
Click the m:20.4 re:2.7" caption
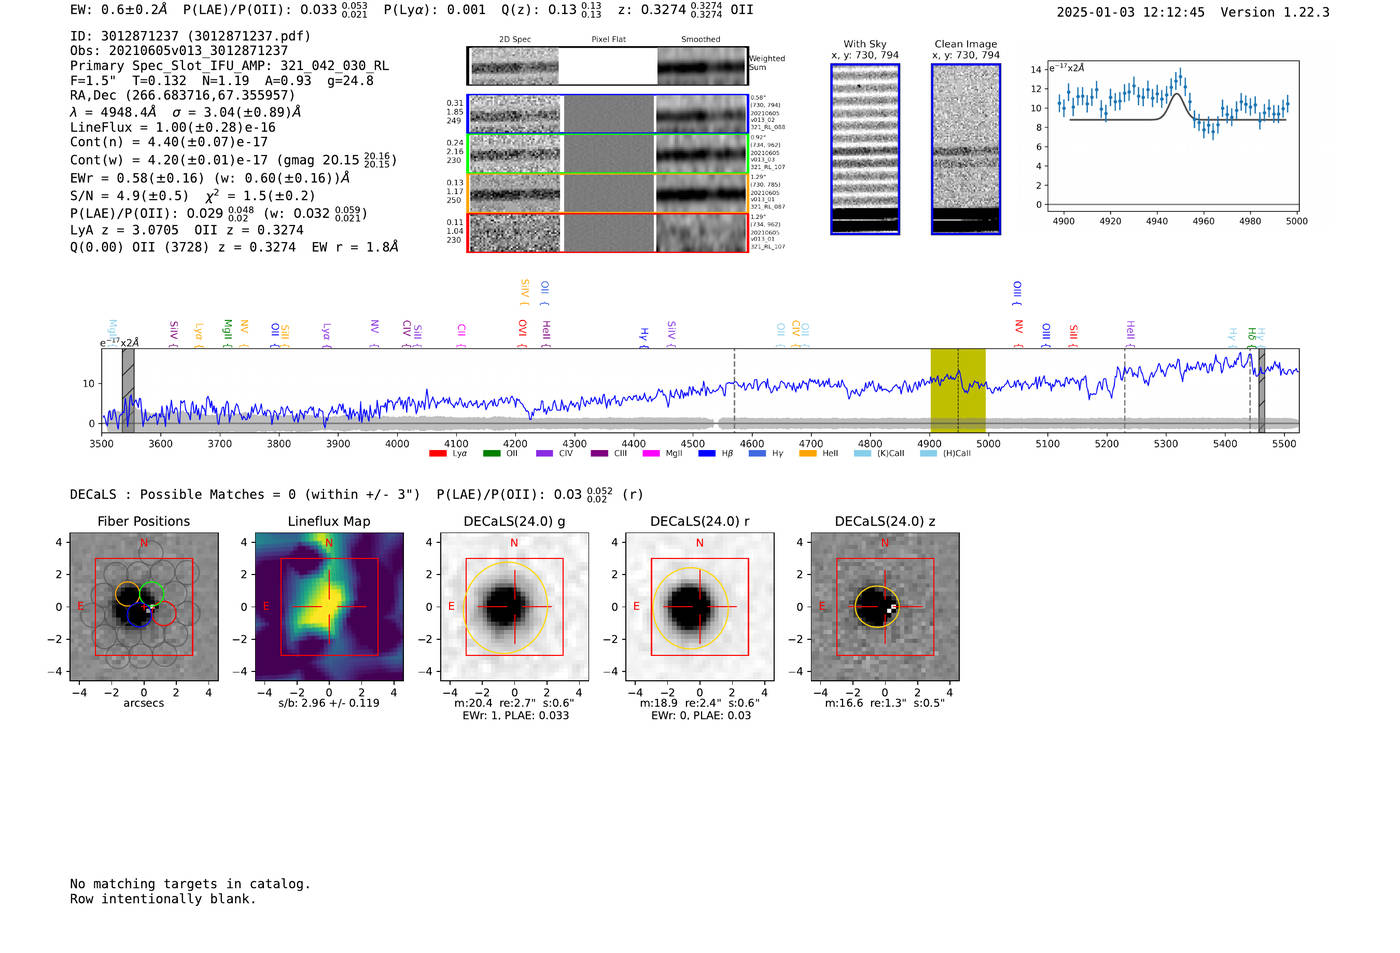(514, 703)
